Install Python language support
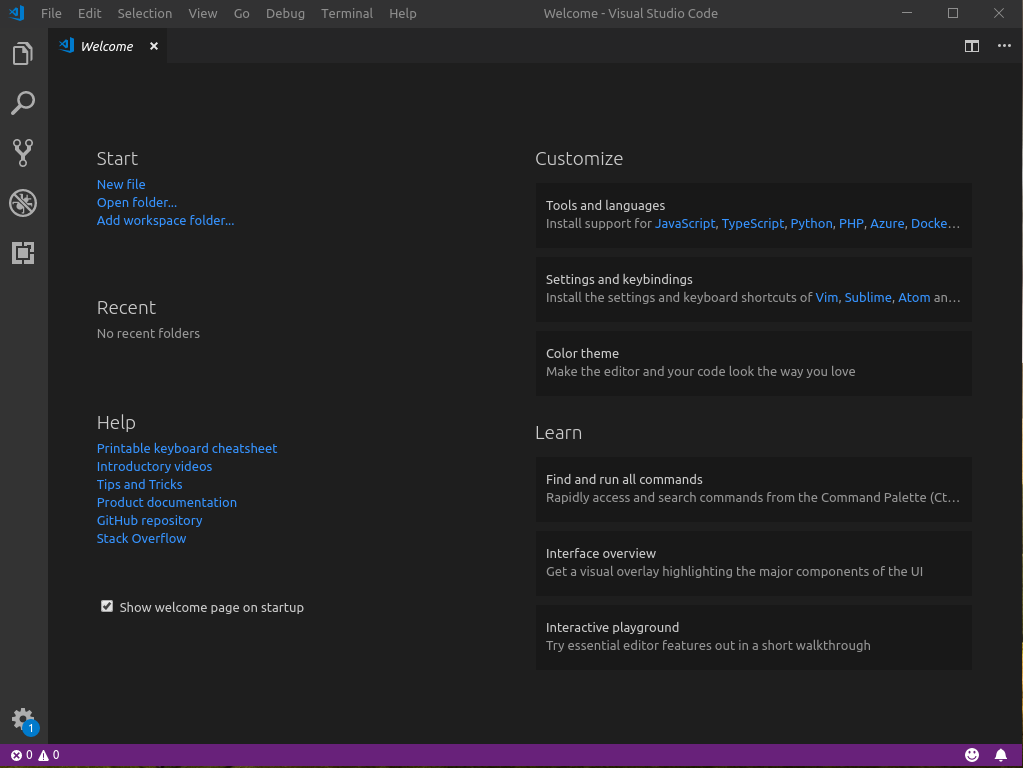The height and width of the screenshot is (768, 1023). click(812, 223)
